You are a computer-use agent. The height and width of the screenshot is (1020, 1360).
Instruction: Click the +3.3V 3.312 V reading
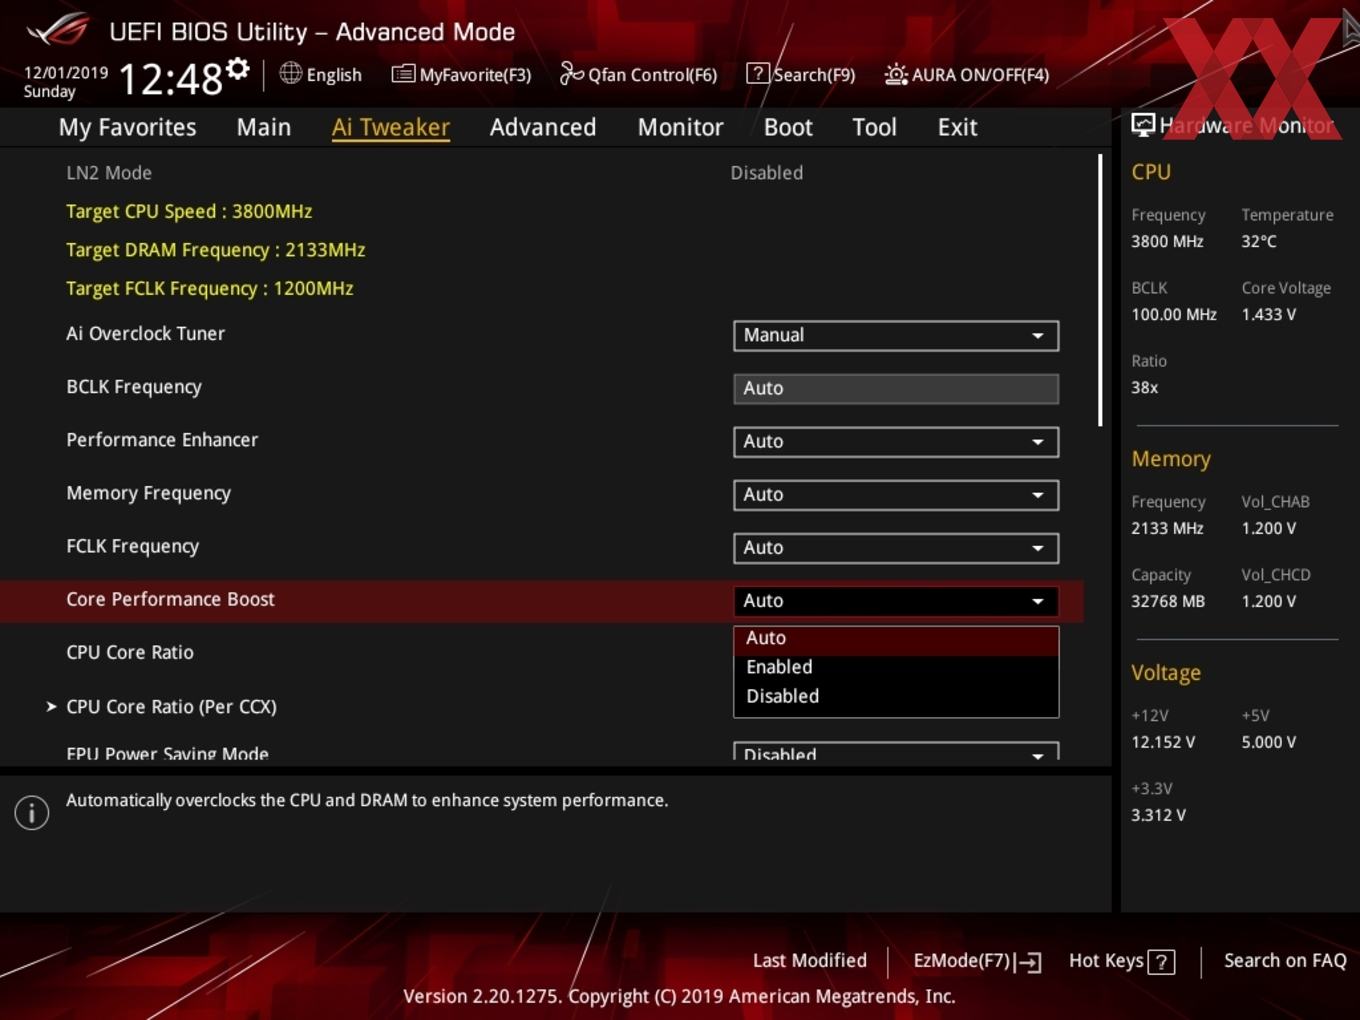point(1158,815)
